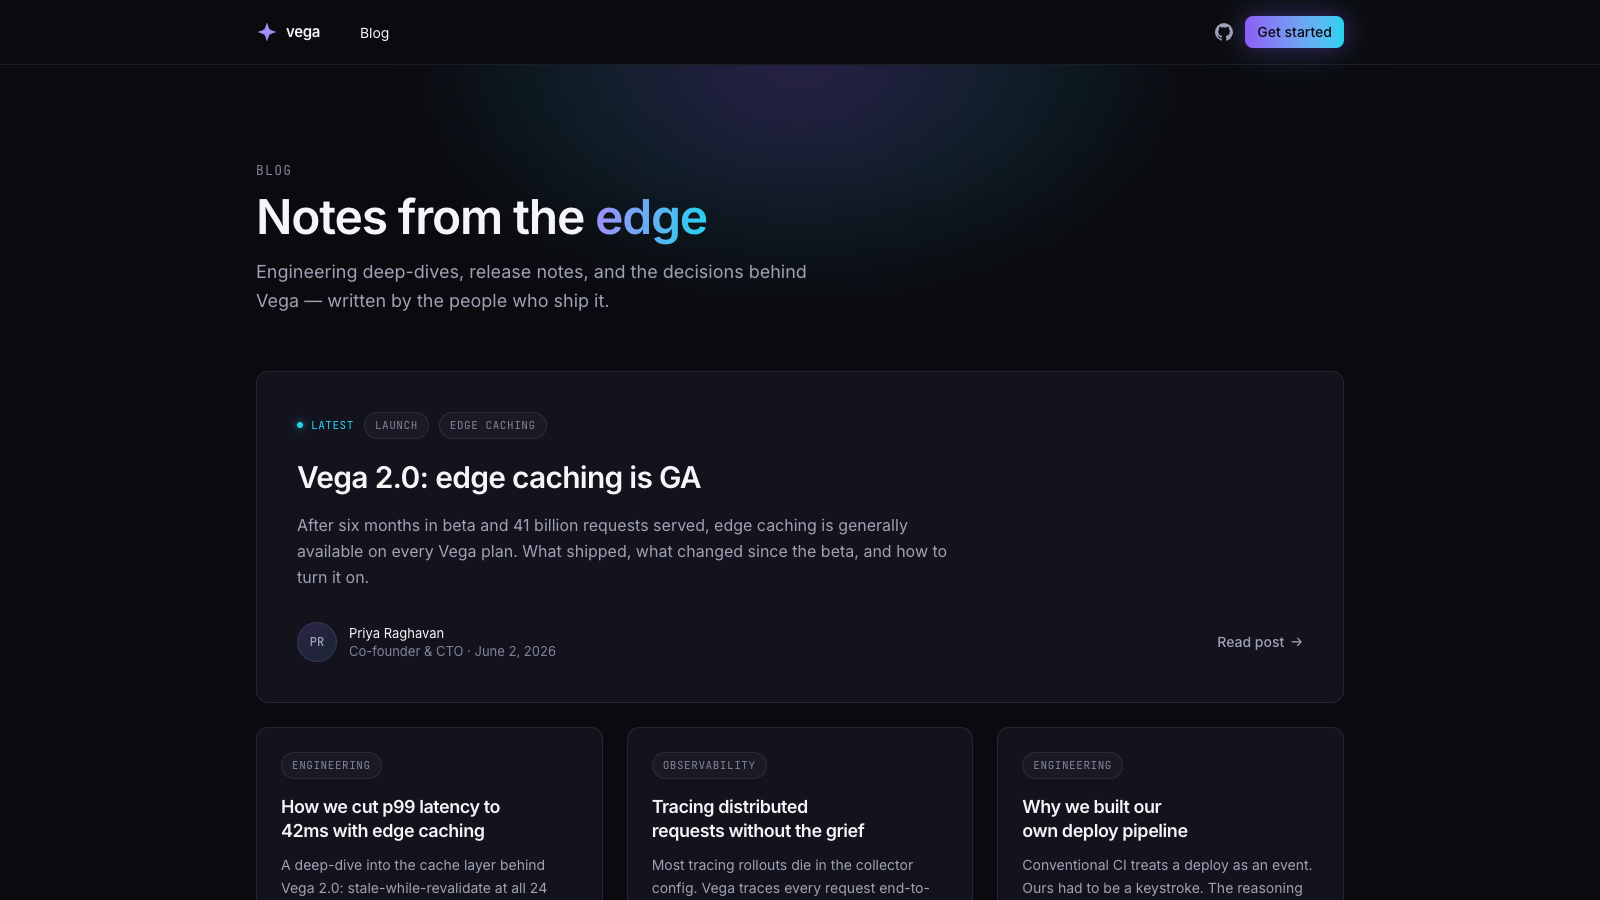Select the first ENGINEERING tag on p99 card
Image resolution: width=1600 pixels, height=900 pixels.
[x=331, y=765]
